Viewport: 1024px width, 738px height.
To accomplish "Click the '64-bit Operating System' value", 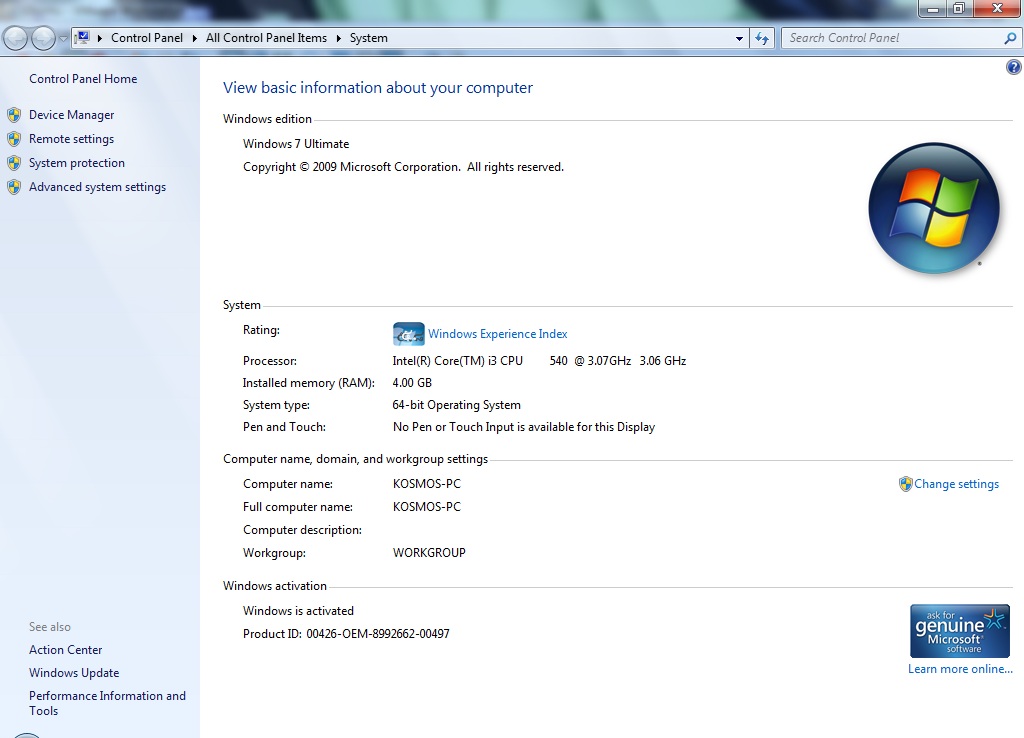I will click(456, 405).
